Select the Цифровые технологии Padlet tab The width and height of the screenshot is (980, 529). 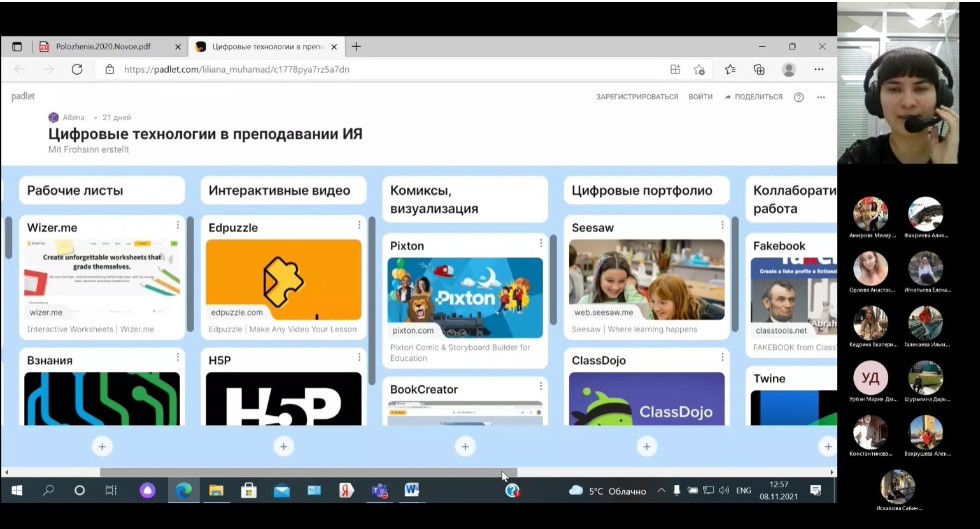click(x=267, y=47)
